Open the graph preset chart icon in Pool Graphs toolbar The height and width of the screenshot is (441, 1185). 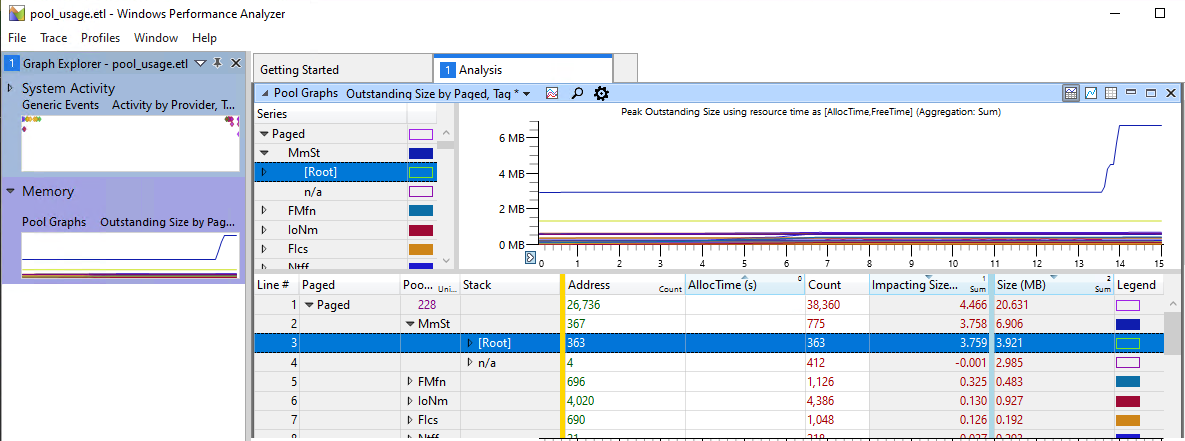(552, 94)
